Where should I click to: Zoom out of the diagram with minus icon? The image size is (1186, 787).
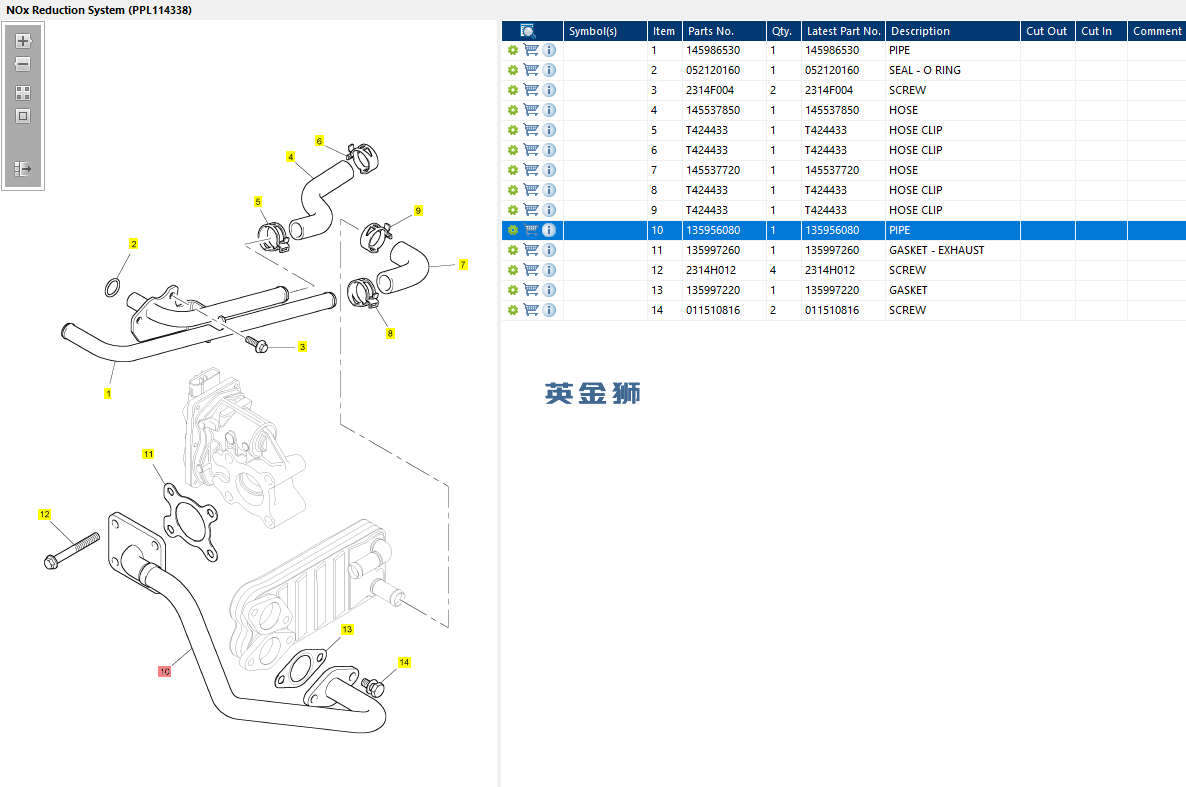[x=23, y=64]
